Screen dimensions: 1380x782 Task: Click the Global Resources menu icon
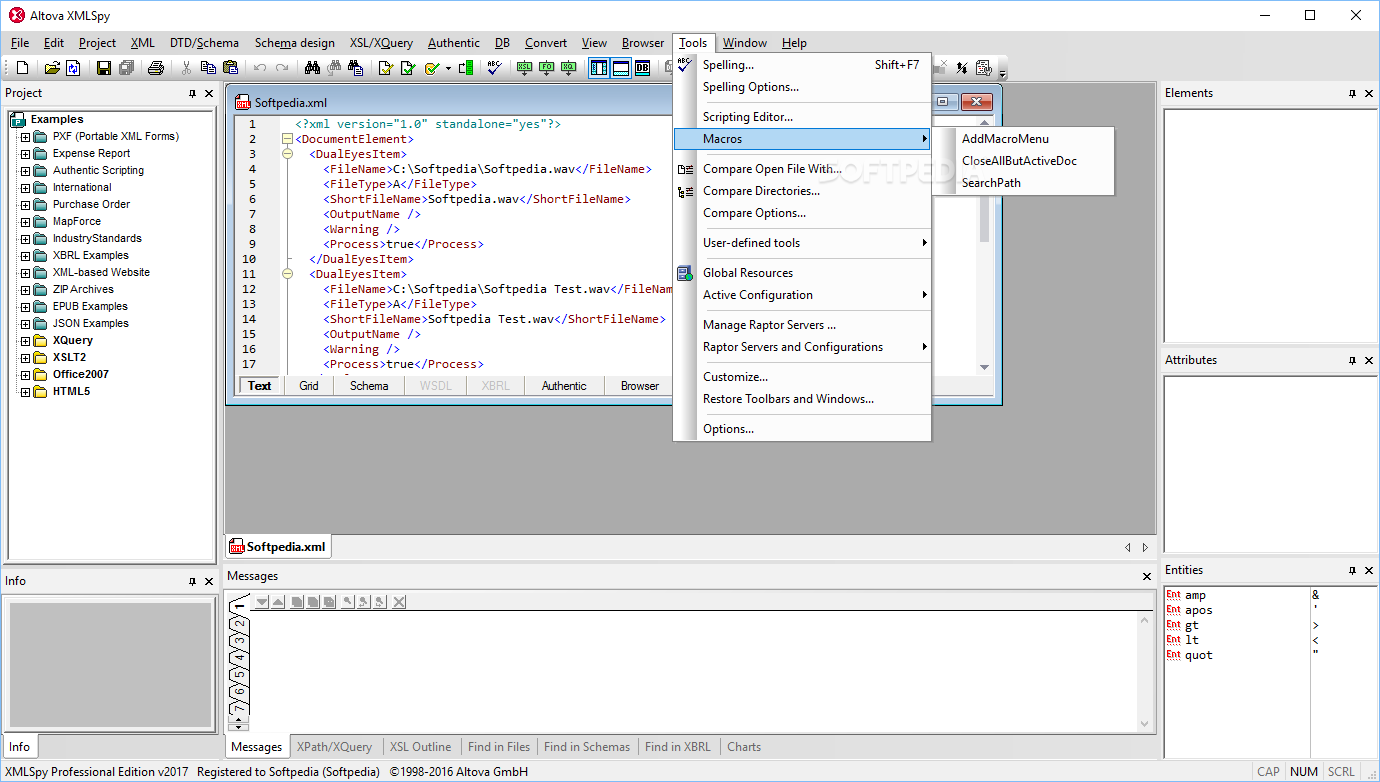tap(685, 273)
